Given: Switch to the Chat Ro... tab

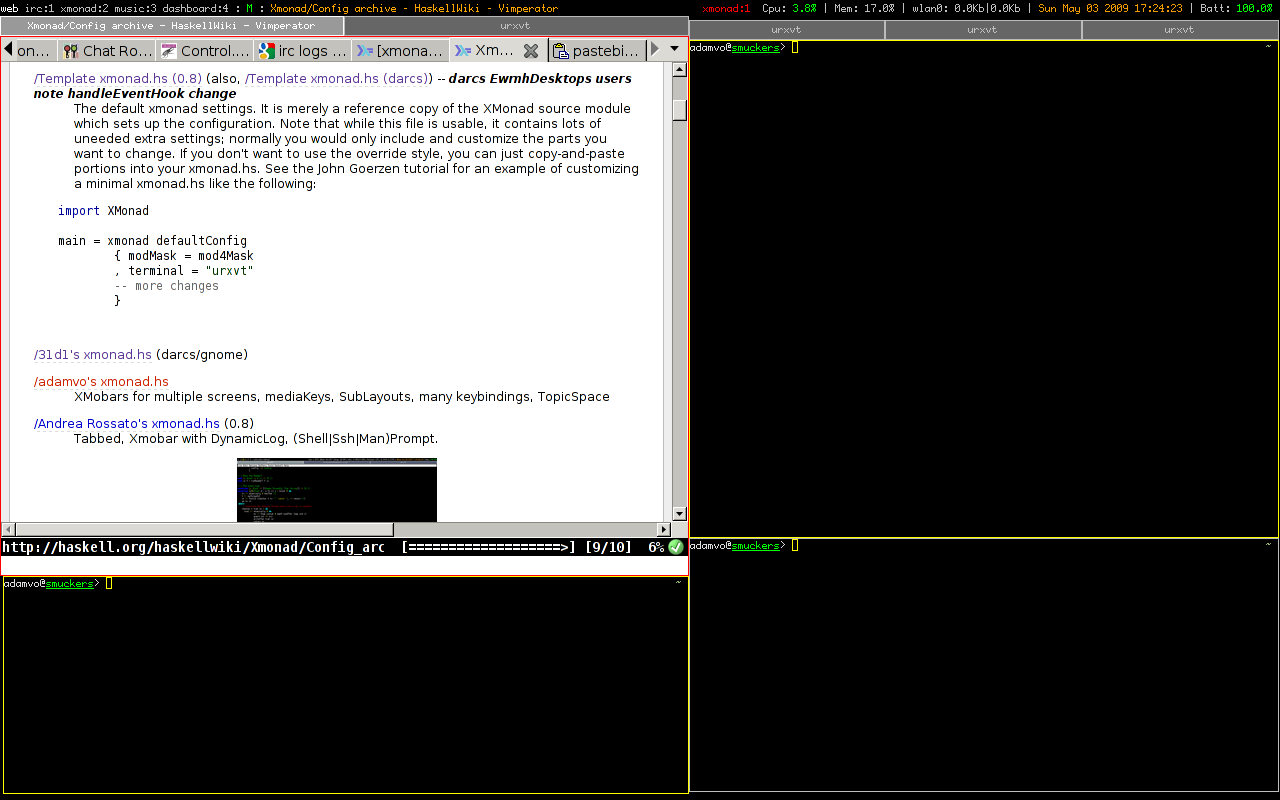Looking at the screenshot, I should coord(107,50).
